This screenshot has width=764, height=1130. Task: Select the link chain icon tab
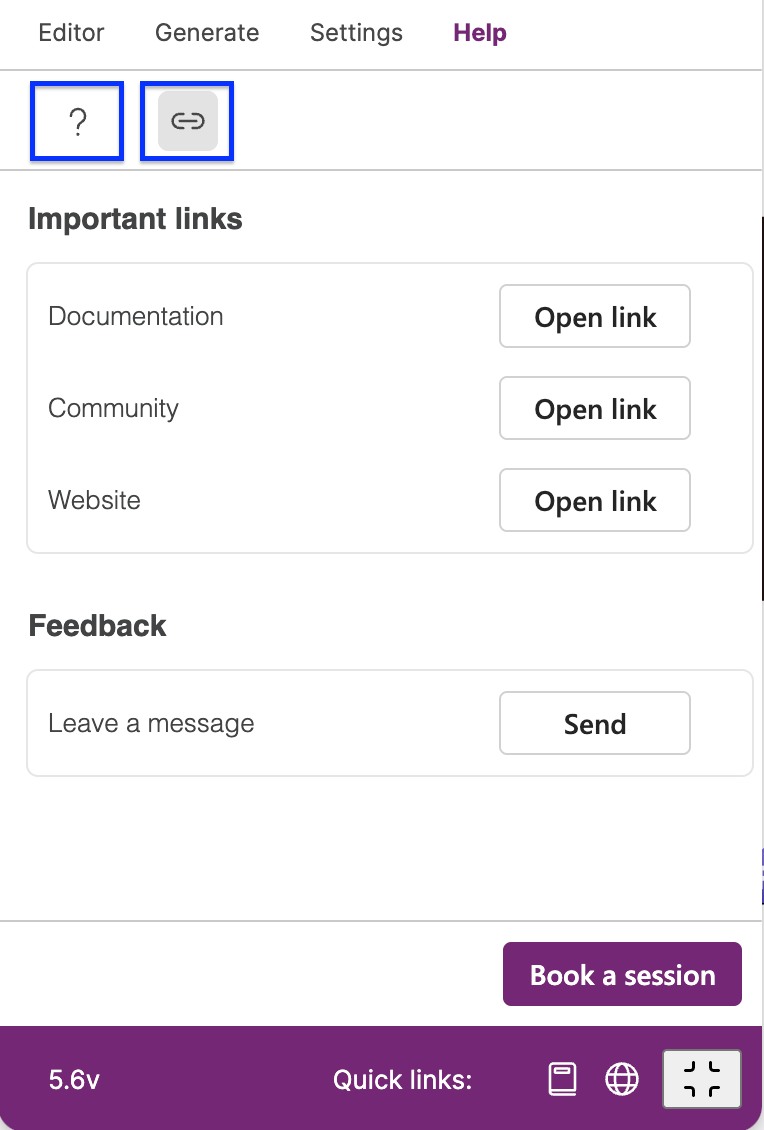[x=187, y=121]
